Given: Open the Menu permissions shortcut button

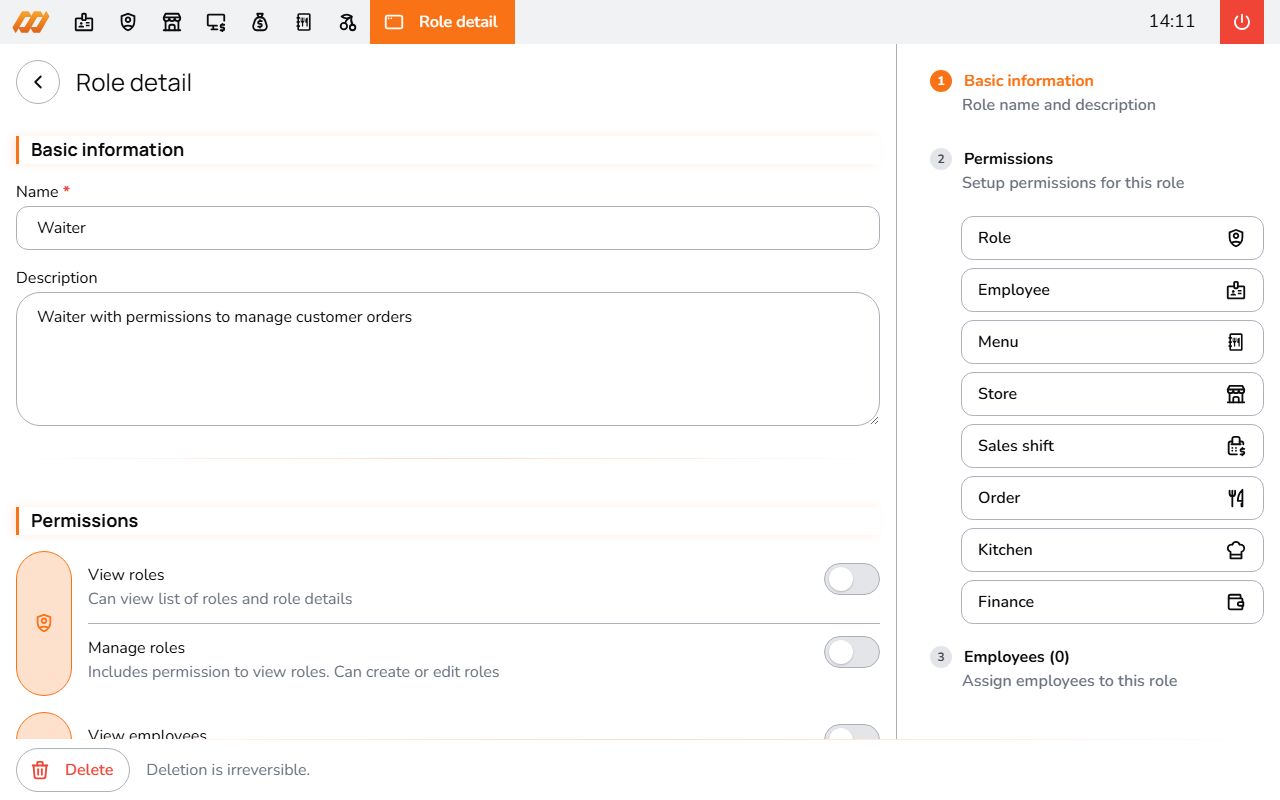Looking at the screenshot, I should point(1112,342).
